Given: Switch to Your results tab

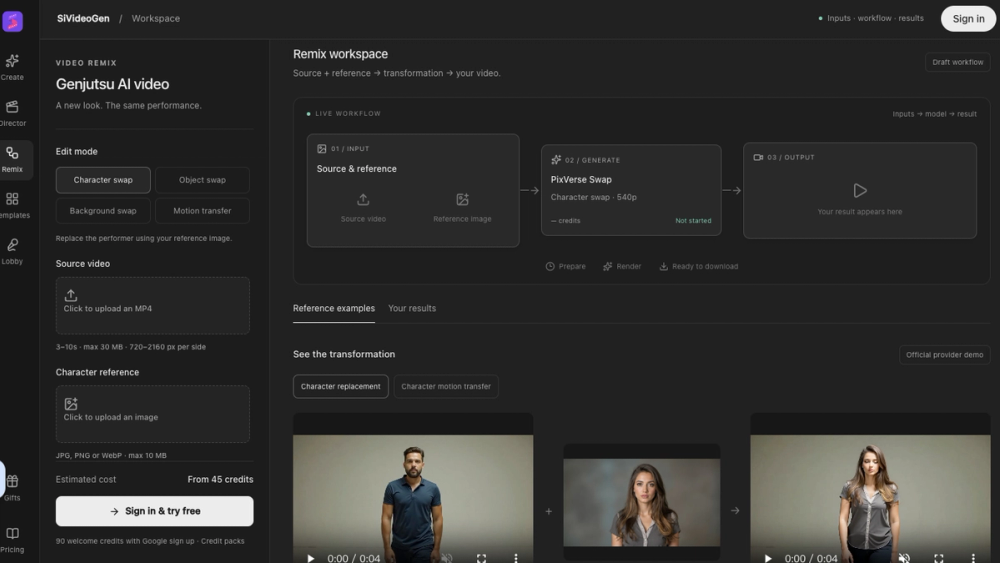Looking at the screenshot, I should point(412,308).
